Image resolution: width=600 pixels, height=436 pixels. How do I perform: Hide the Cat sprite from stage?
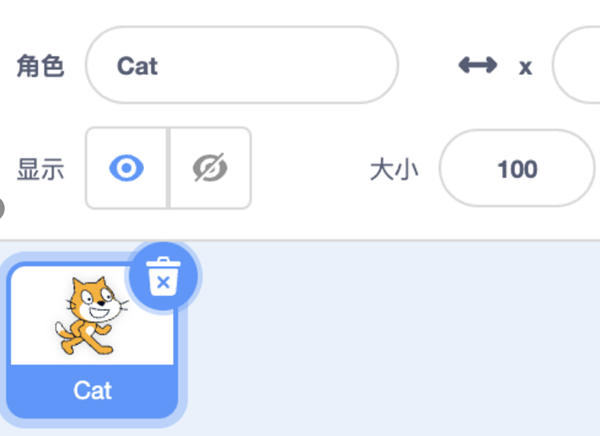pos(210,169)
